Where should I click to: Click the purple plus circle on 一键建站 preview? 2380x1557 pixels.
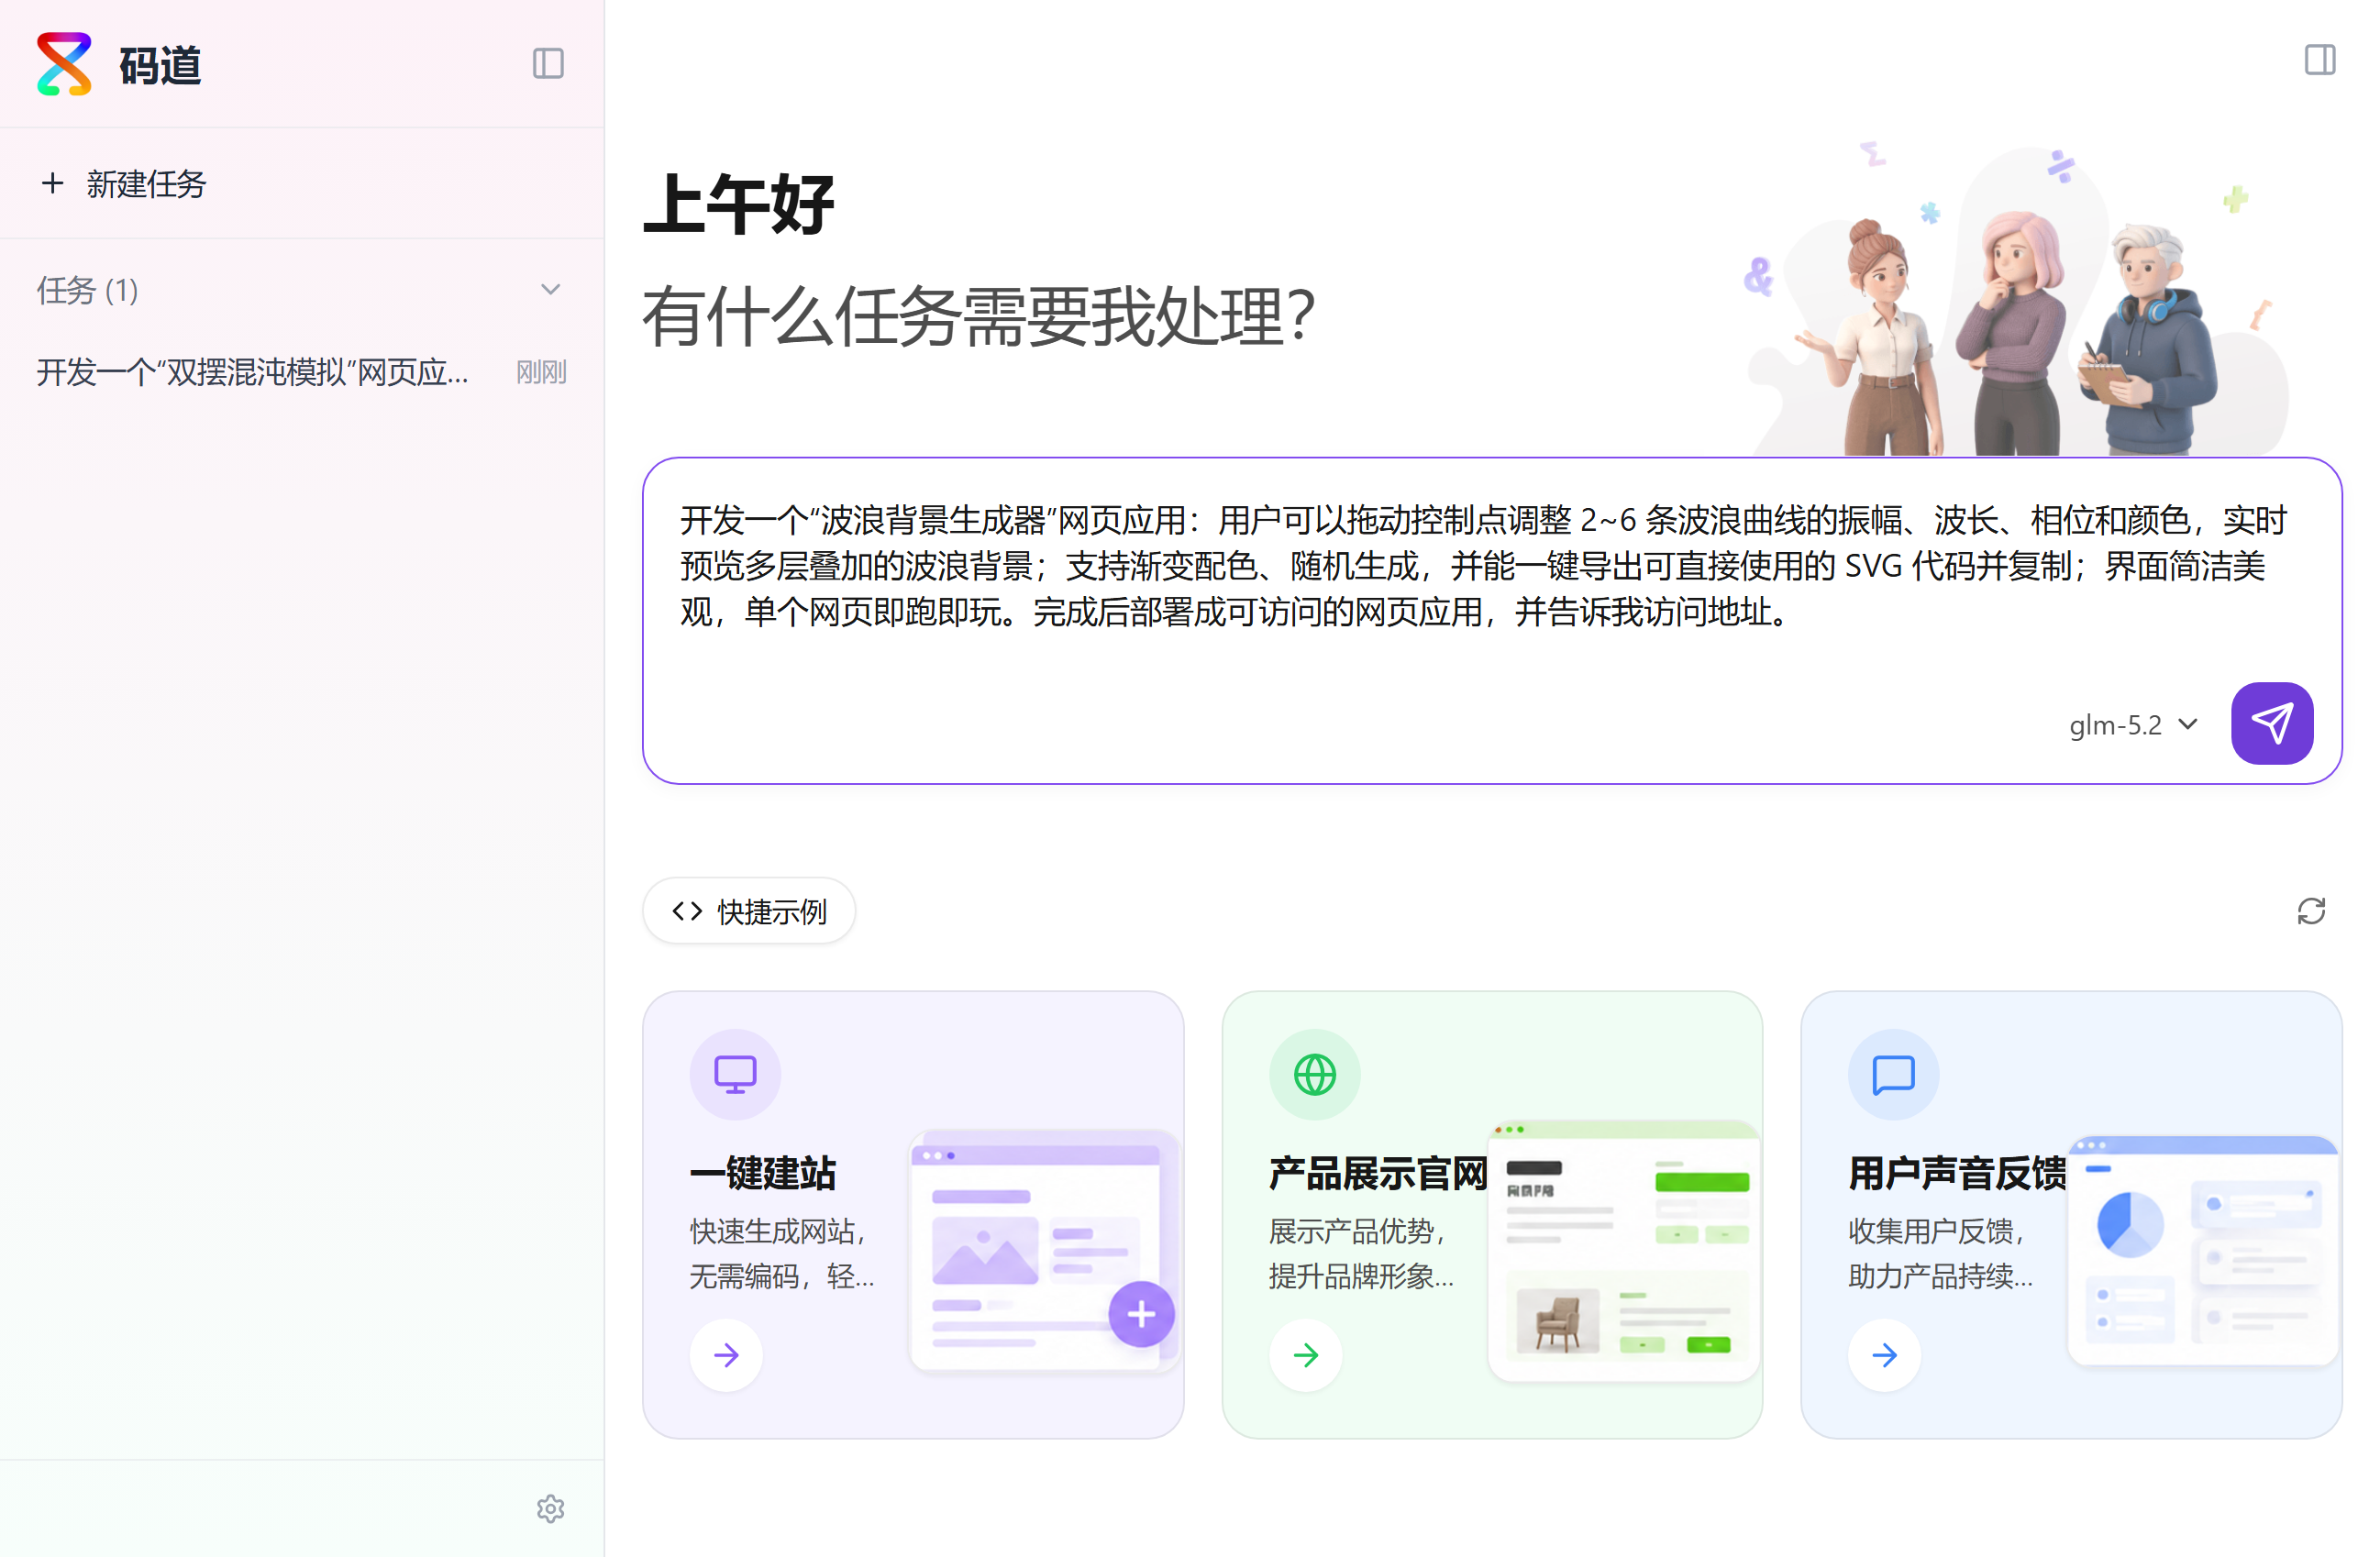click(x=1140, y=1314)
